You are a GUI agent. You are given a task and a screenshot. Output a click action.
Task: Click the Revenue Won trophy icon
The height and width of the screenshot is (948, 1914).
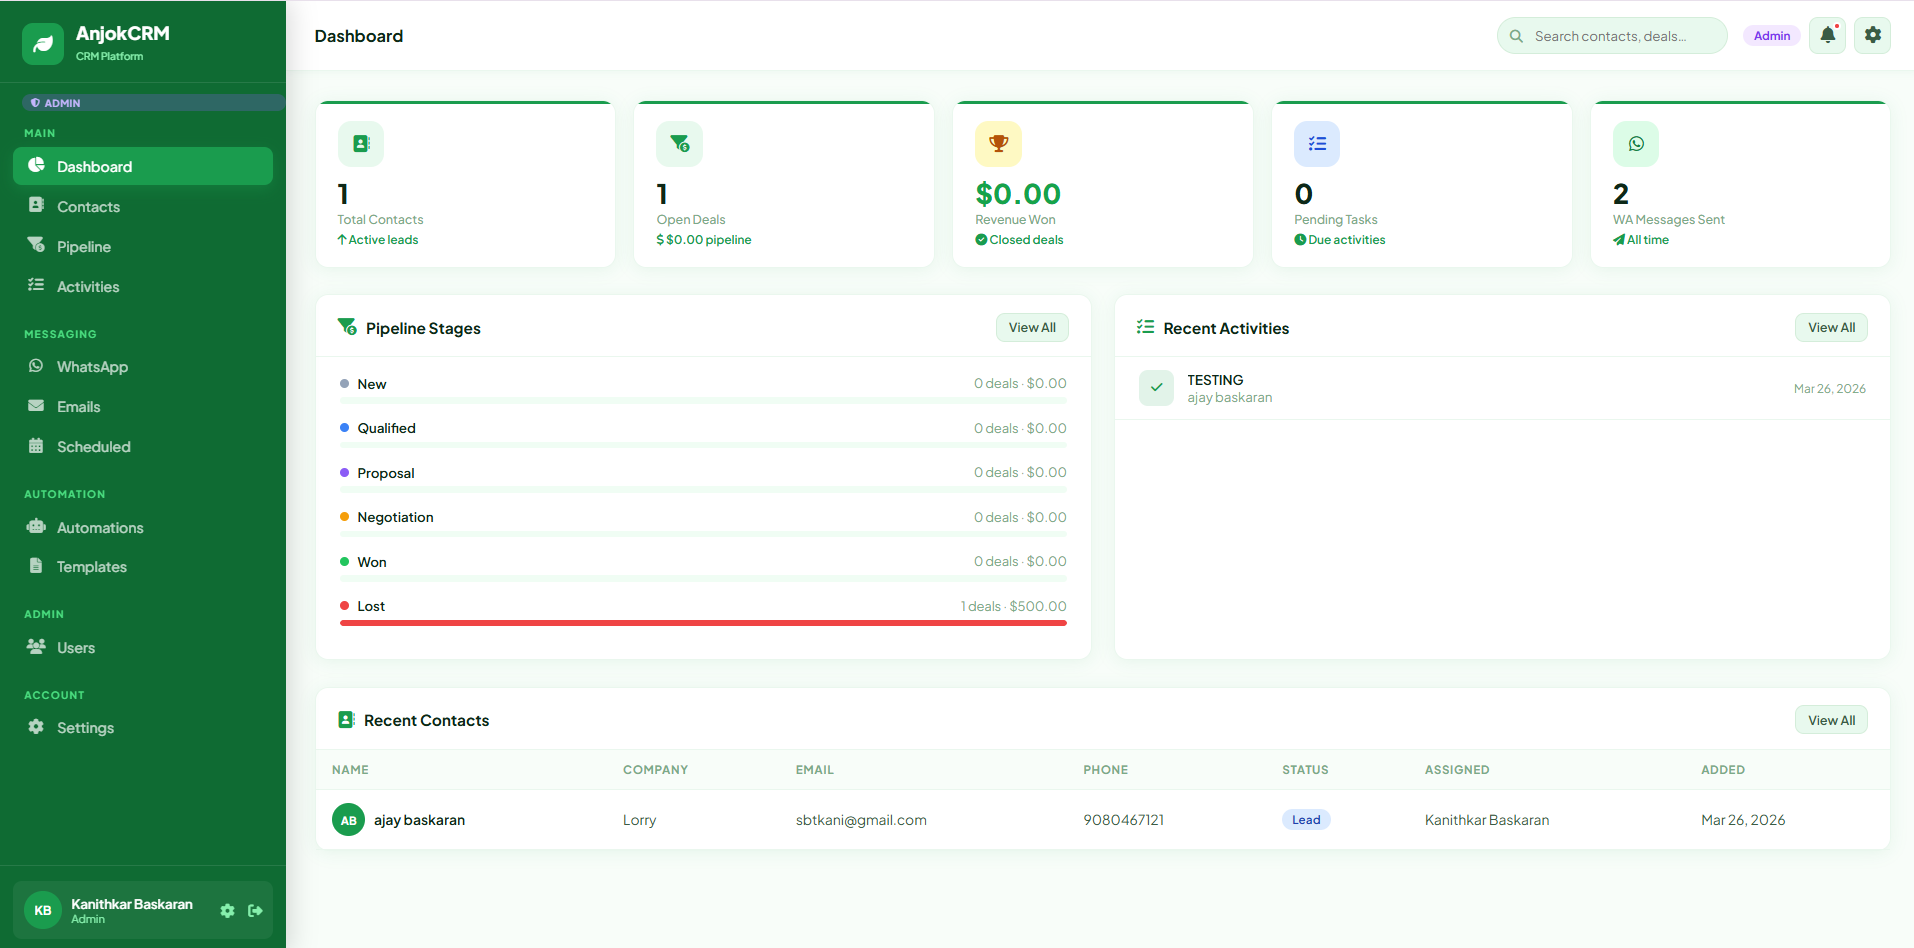coord(998,144)
